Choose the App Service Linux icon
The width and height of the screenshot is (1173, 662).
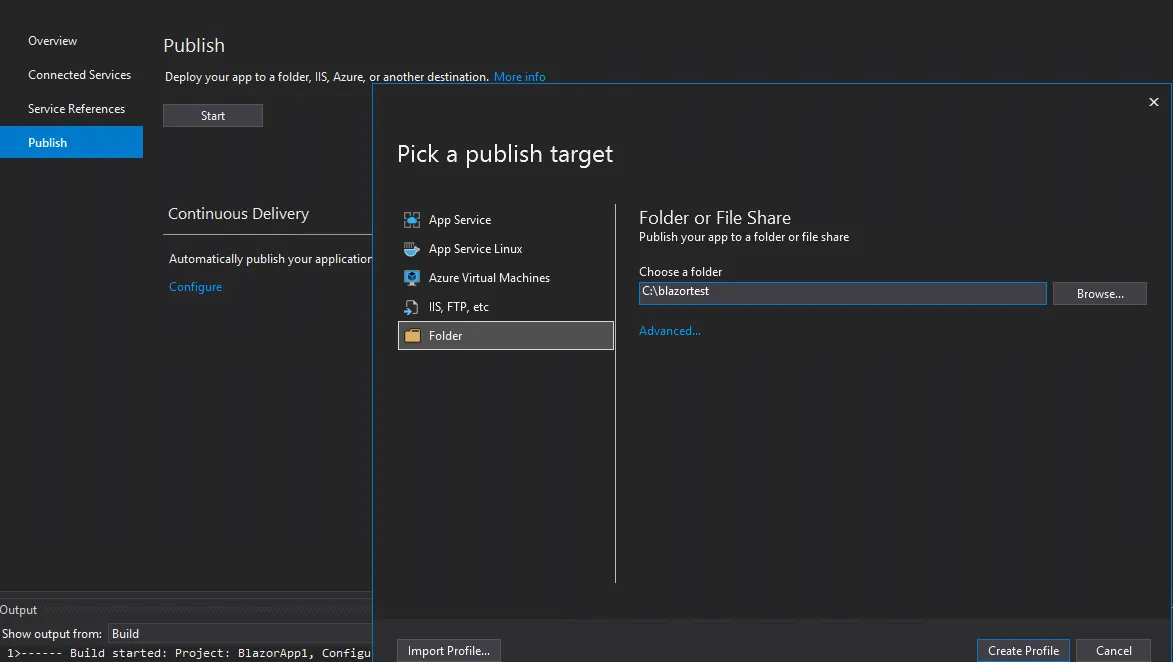(411, 249)
